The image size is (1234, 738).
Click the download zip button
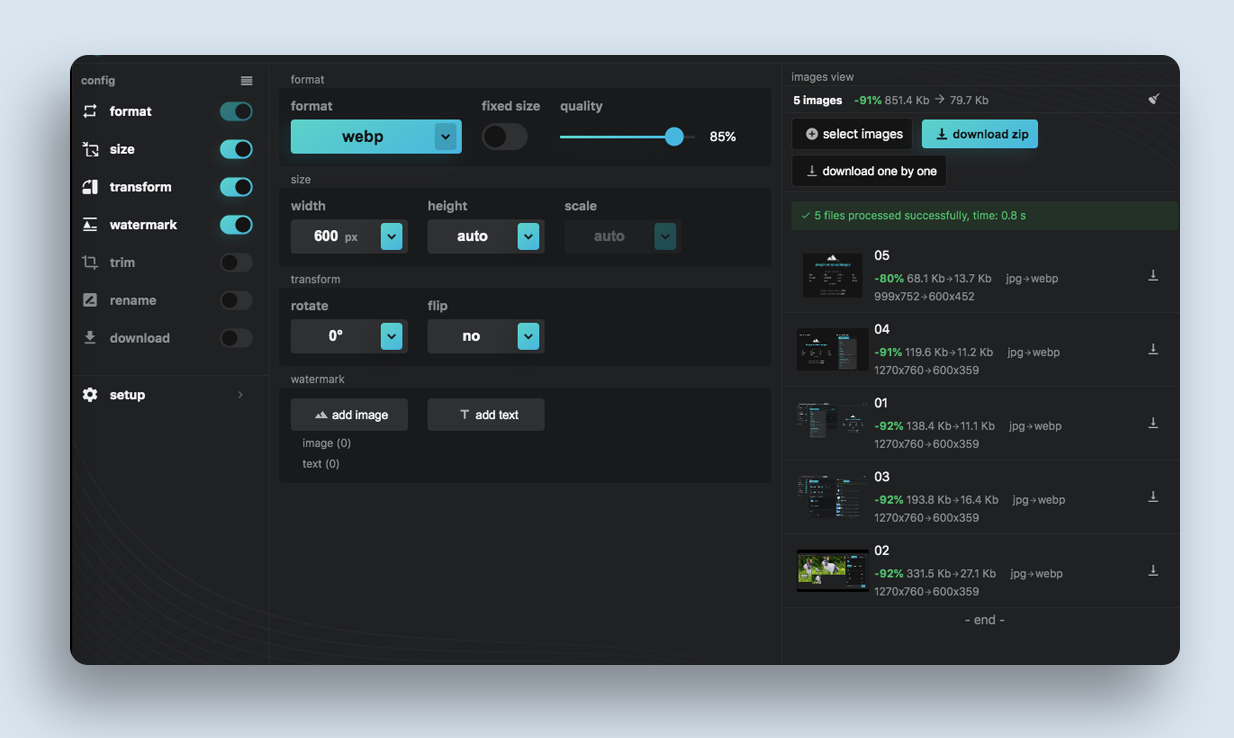(x=980, y=134)
